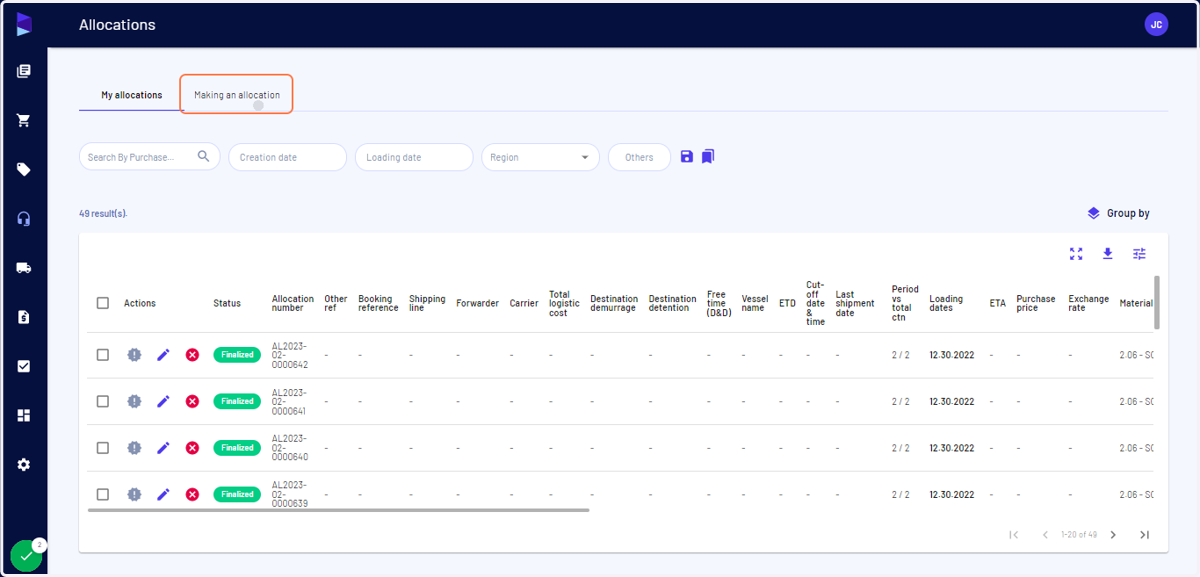The height and width of the screenshot is (577, 1200).
Task: Click the vertical table scrollbar
Action: tap(1157, 303)
